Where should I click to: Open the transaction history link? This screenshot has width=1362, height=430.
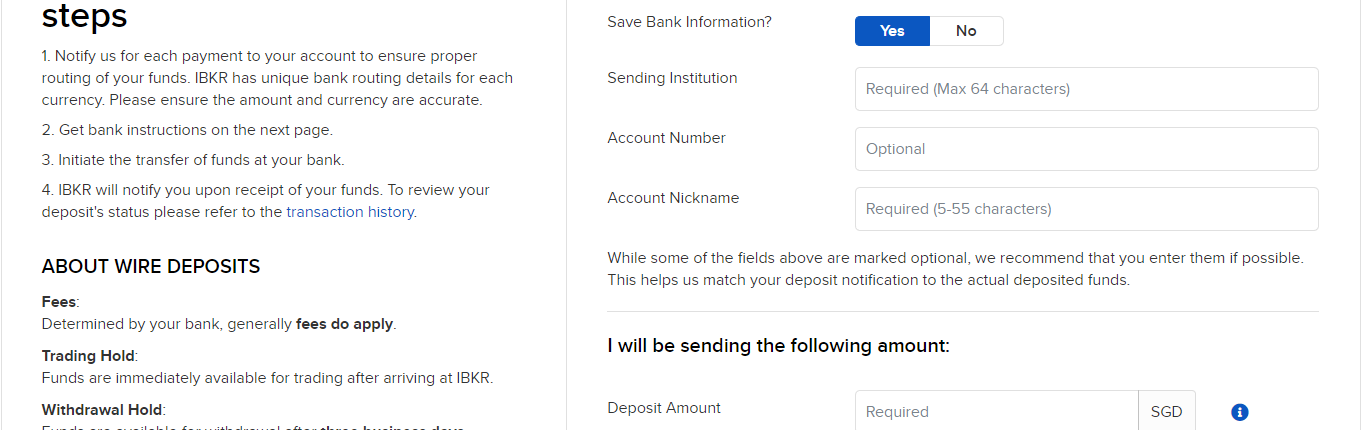click(x=350, y=212)
